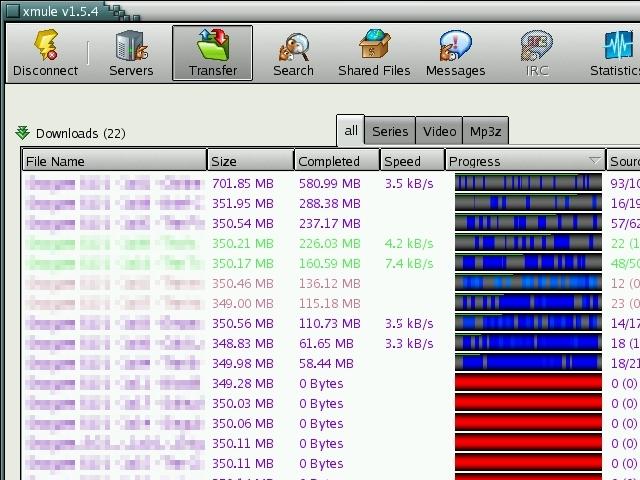Image resolution: width=640 pixels, height=480 pixels.
Task: Sort downloads by File Name header
Action: pos(114,161)
